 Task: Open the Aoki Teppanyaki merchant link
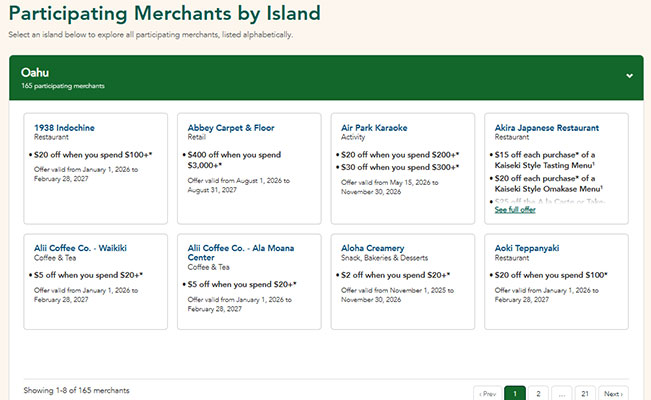[x=527, y=248]
